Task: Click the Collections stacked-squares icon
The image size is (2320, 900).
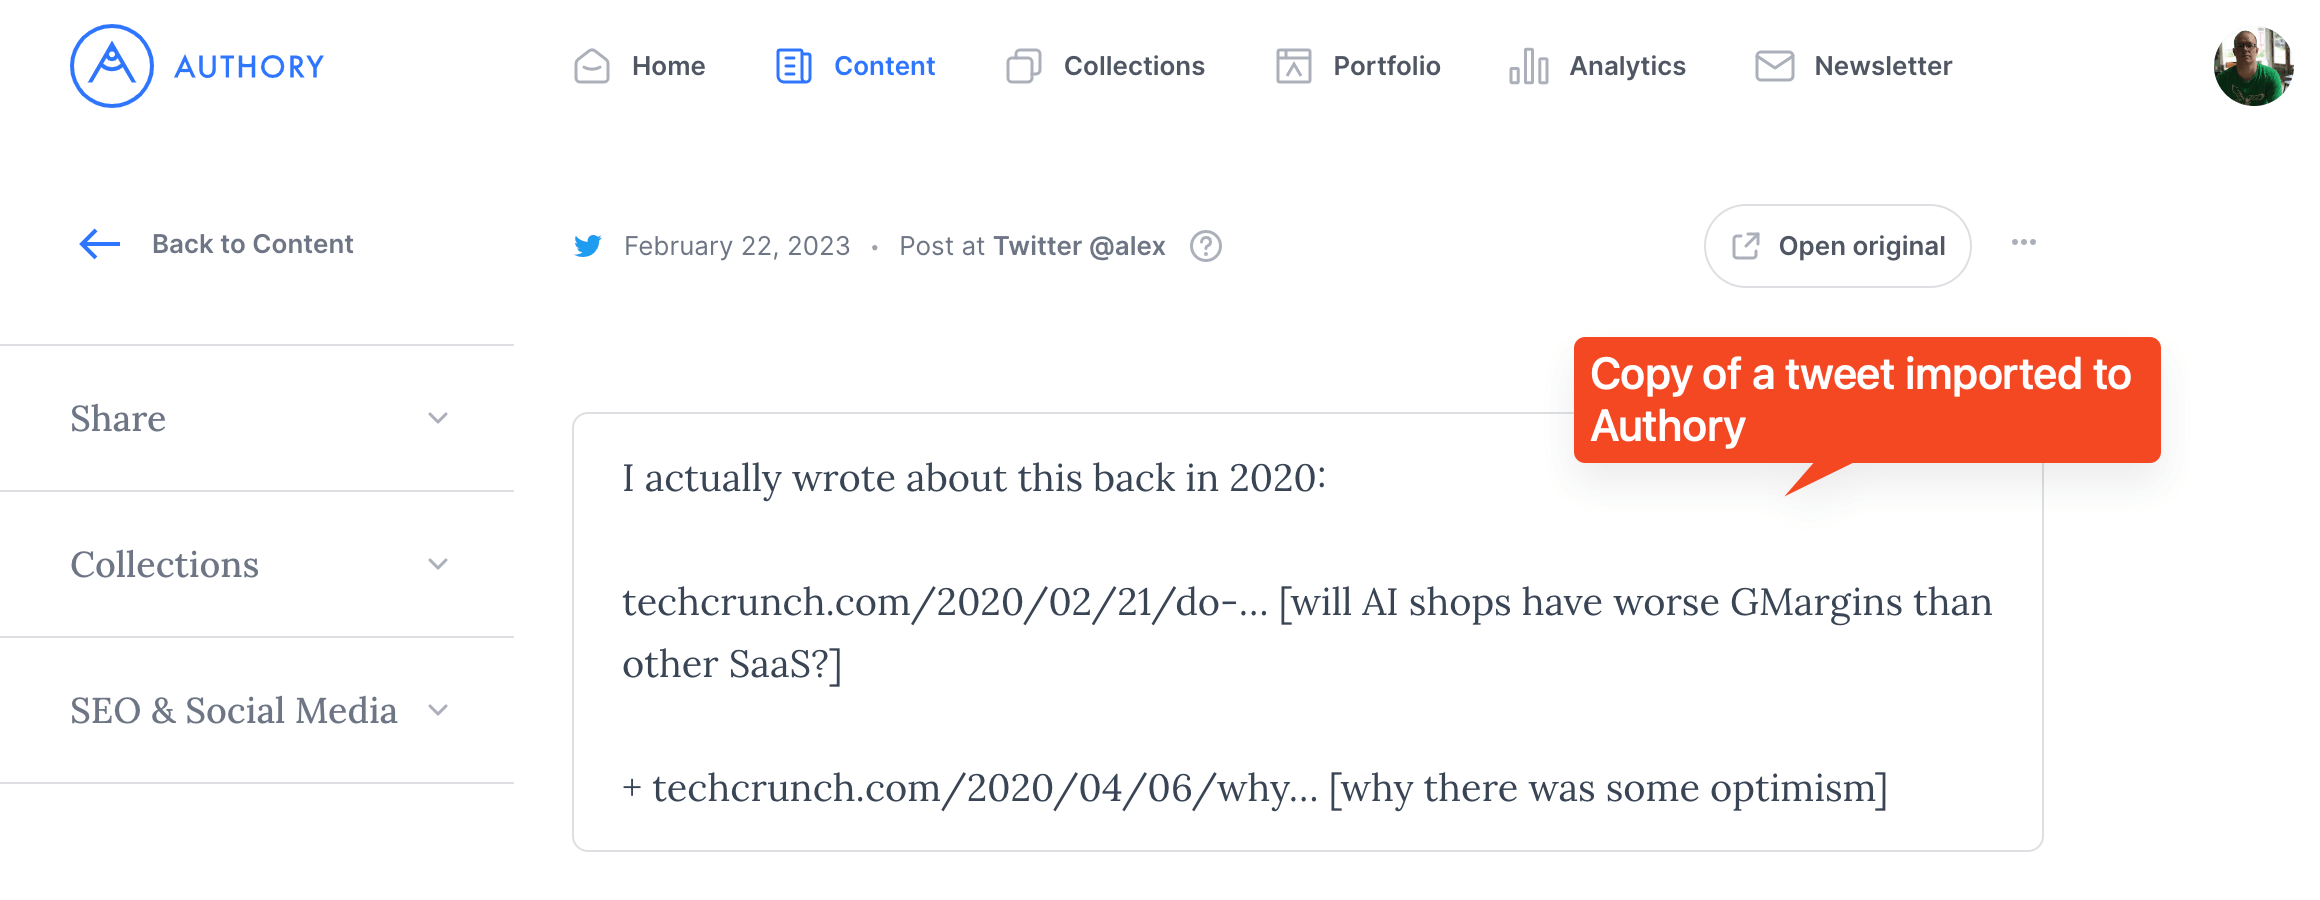Action: tap(1024, 66)
